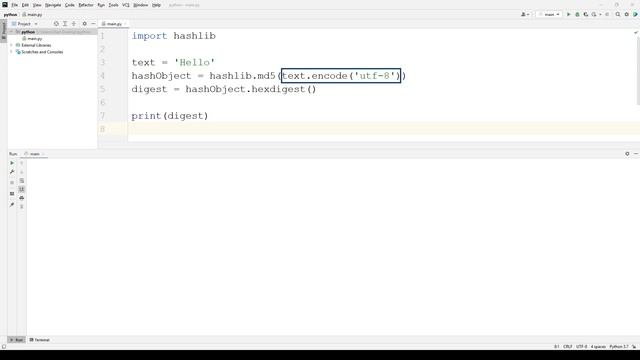This screenshot has height=360, width=640.
Task: Open the Run menu
Action: coord(101,5)
